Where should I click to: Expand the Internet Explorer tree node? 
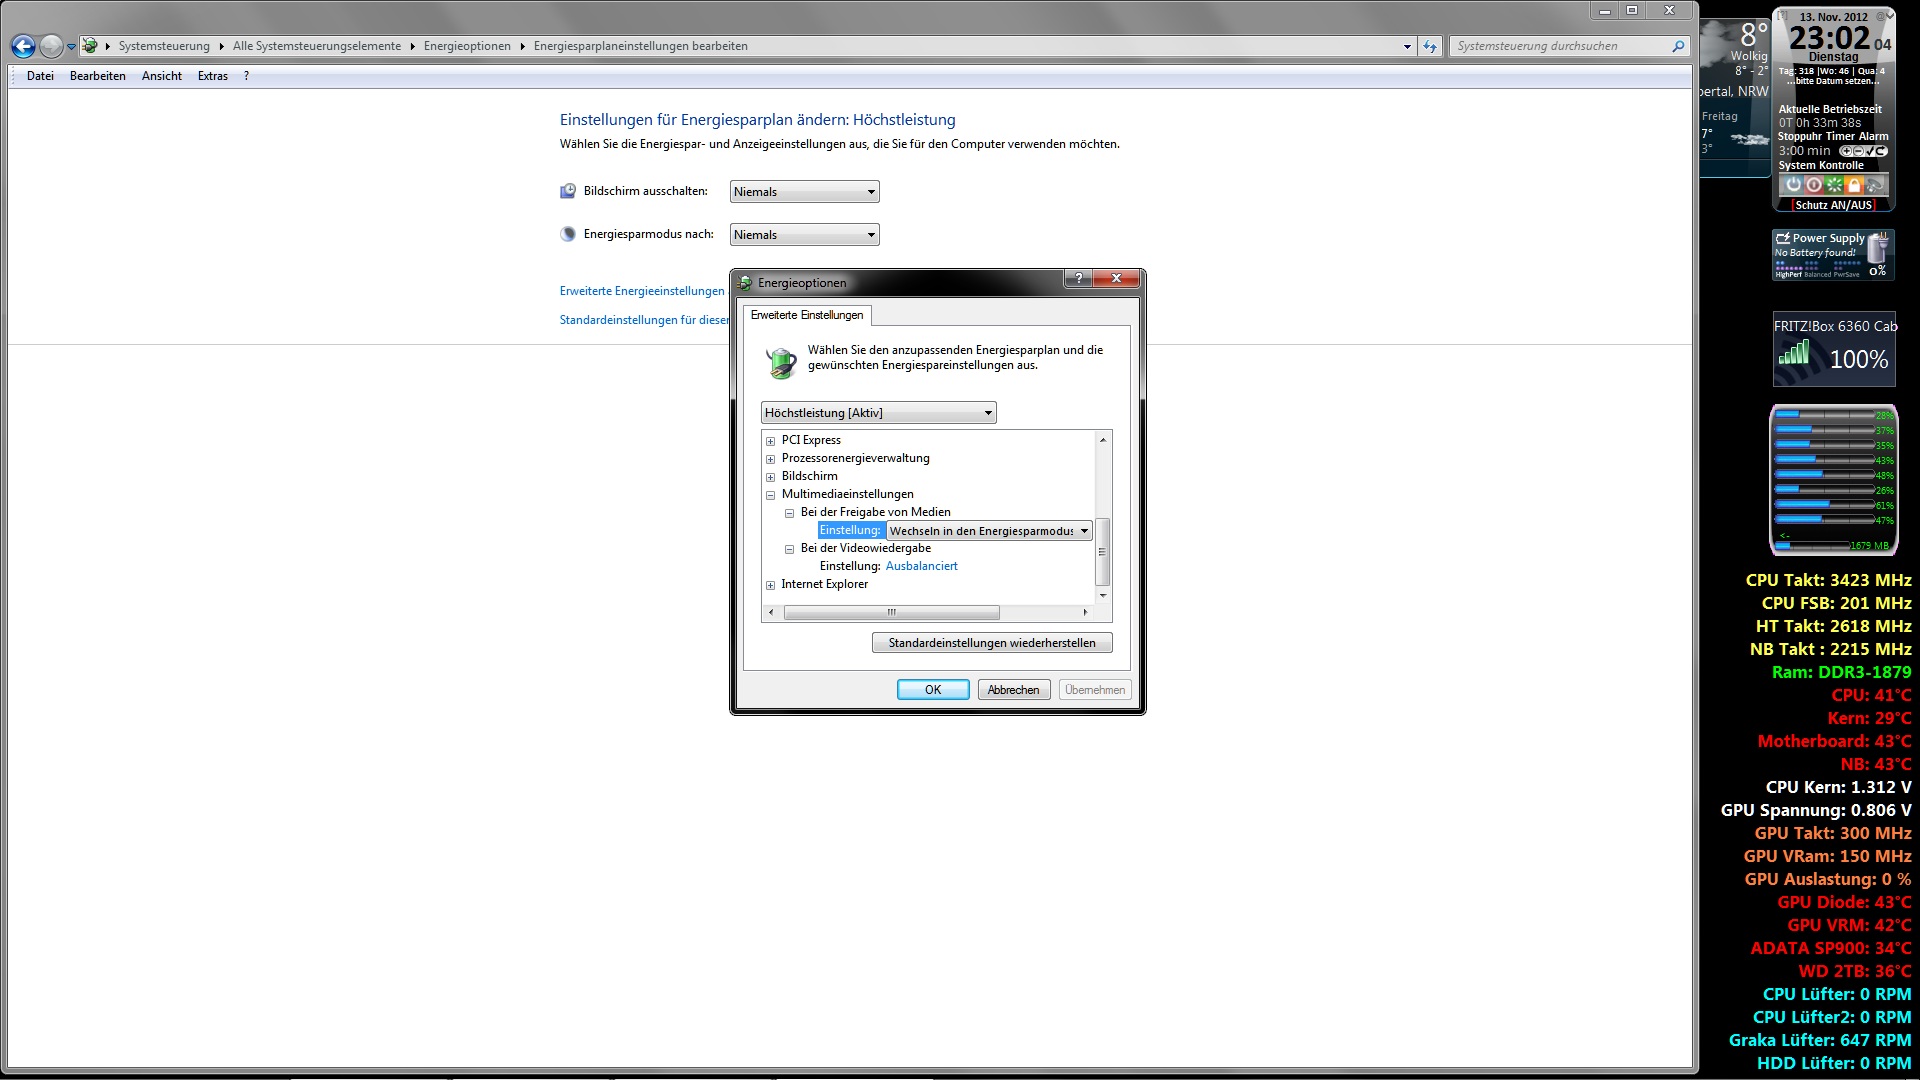coord(770,585)
